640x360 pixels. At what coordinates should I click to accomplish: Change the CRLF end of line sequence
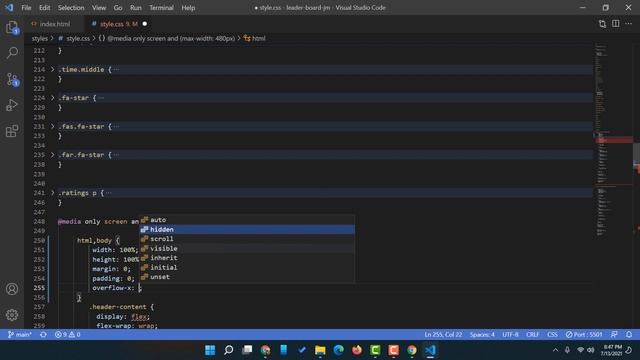pos(532,334)
